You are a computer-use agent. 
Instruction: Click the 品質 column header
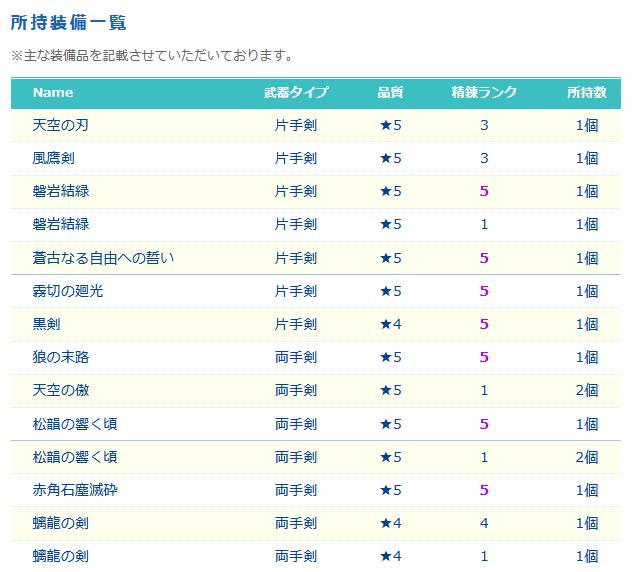point(390,92)
